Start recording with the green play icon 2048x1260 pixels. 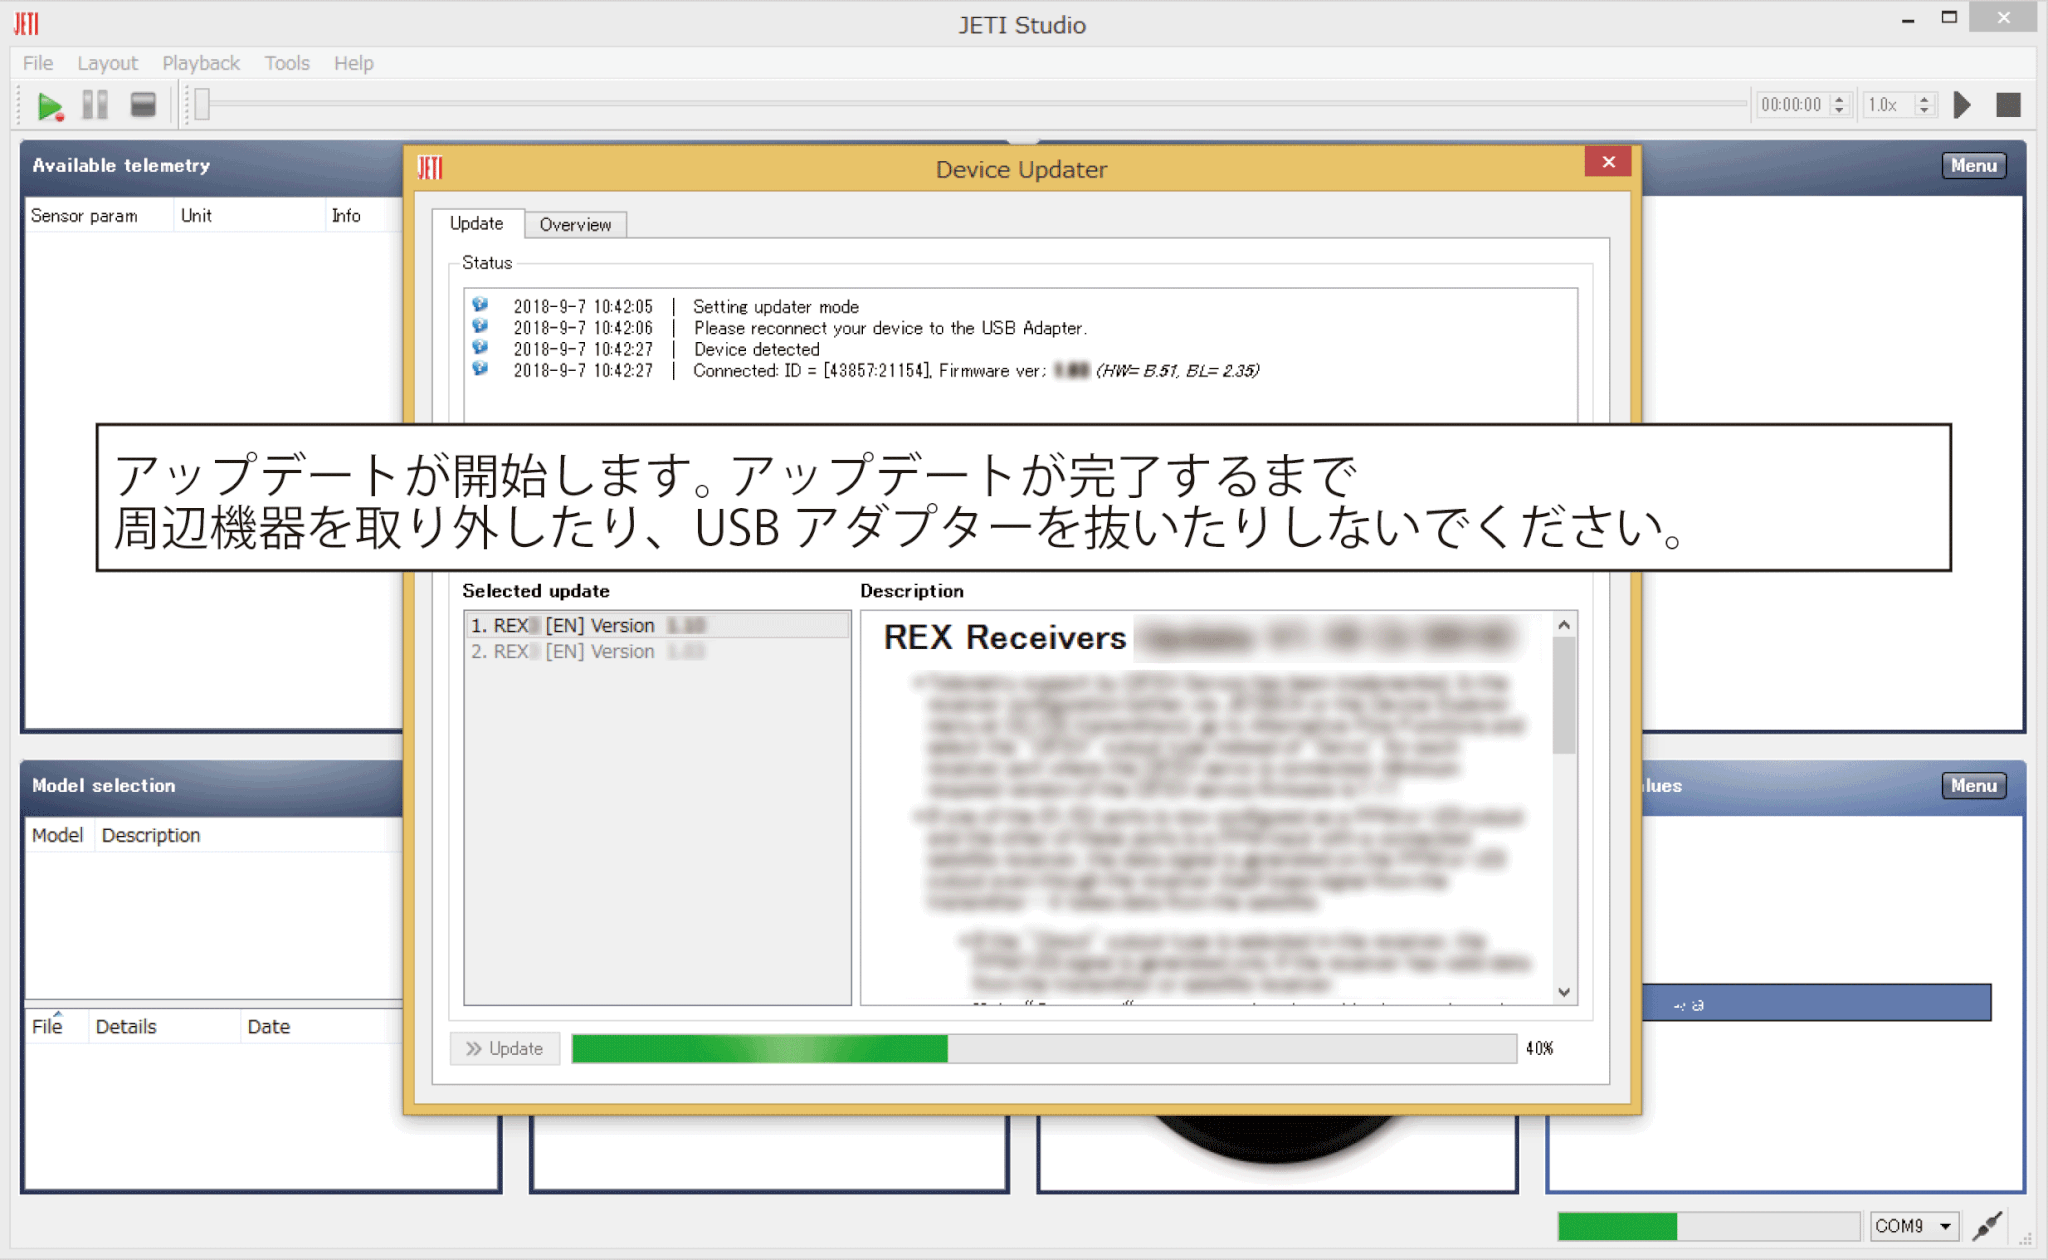[49, 105]
